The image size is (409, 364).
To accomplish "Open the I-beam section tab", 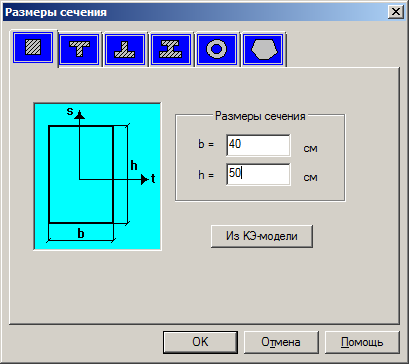I will 171,49.
